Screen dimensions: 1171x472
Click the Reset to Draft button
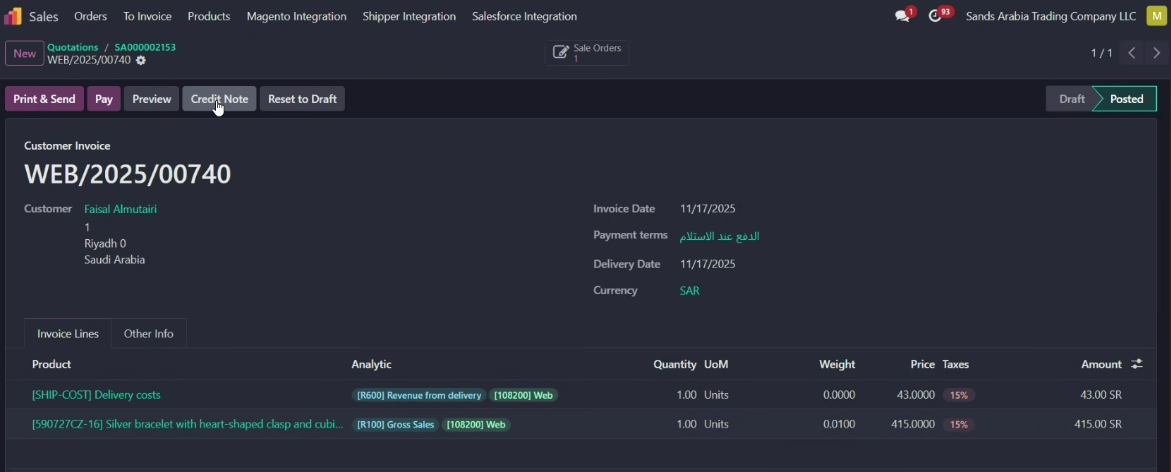tap(302, 99)
